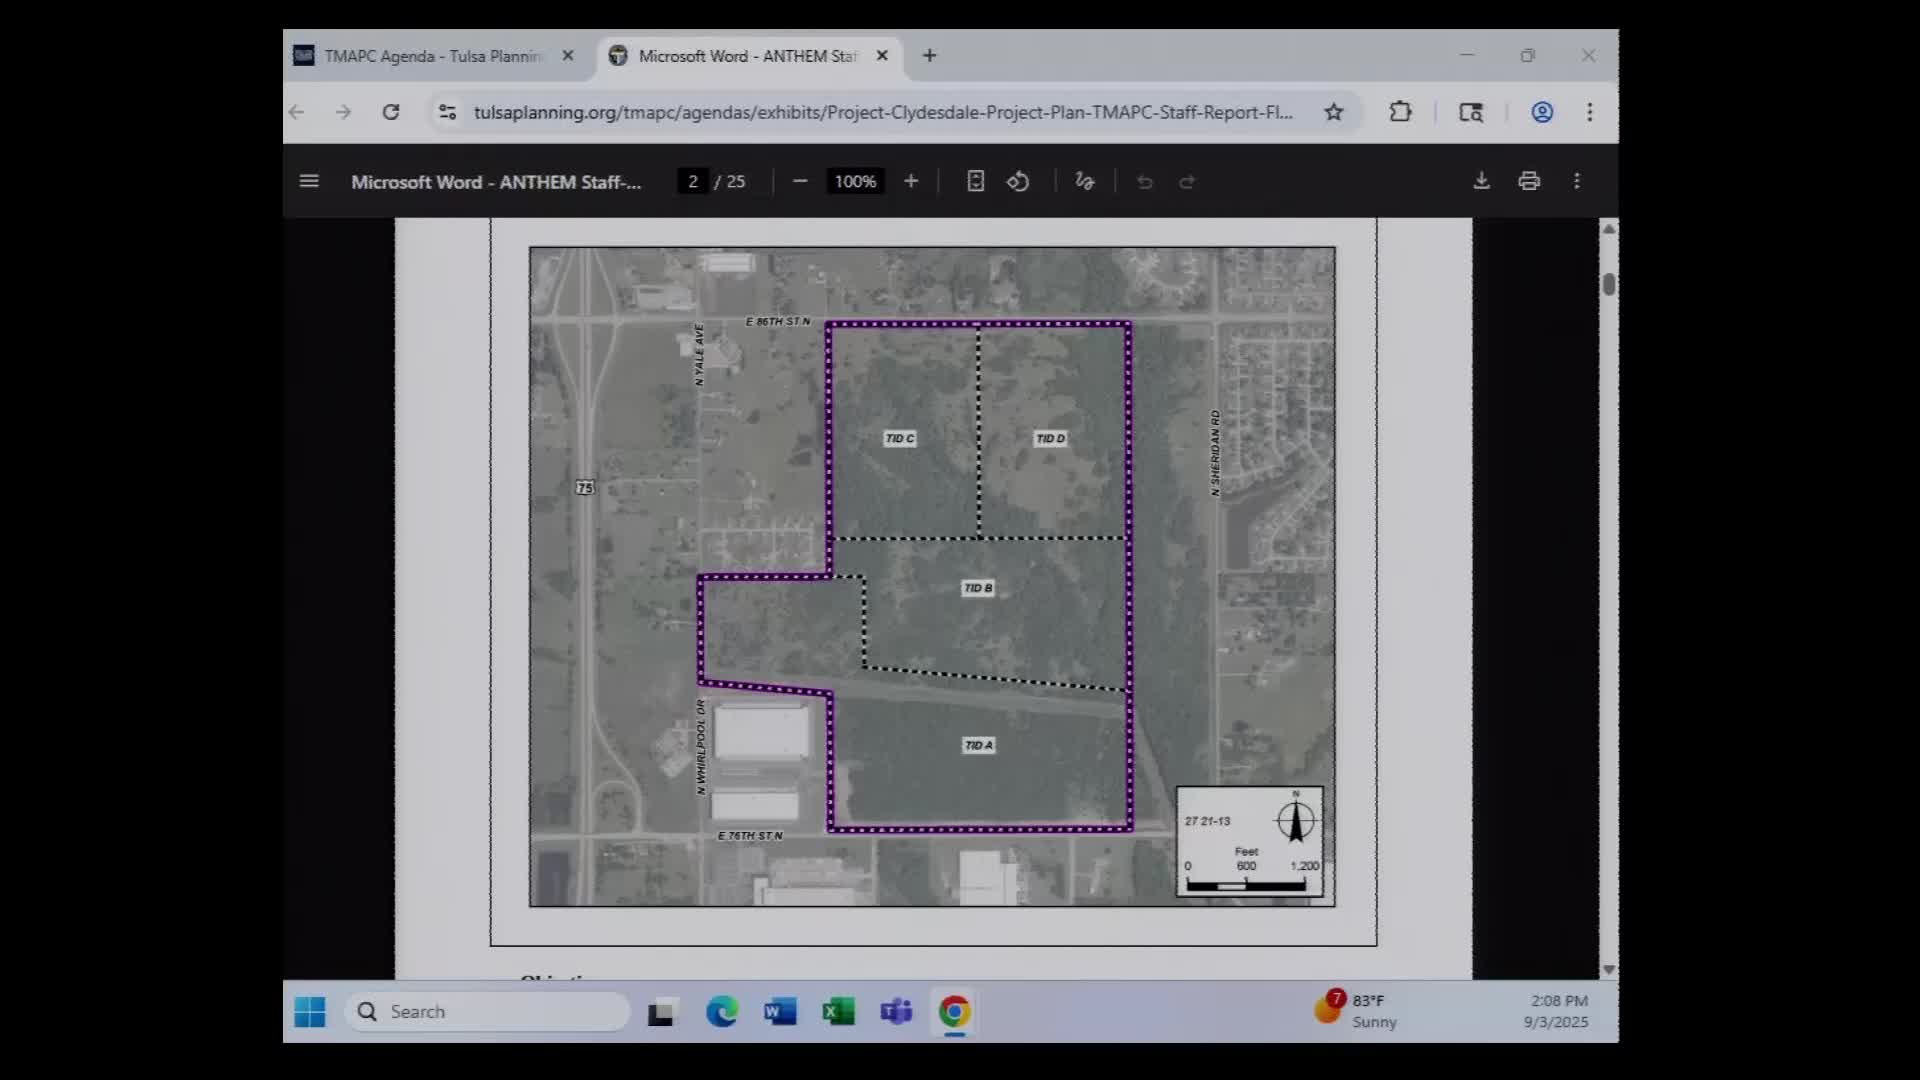Click the TID A label on map

[x=978, y=745]
